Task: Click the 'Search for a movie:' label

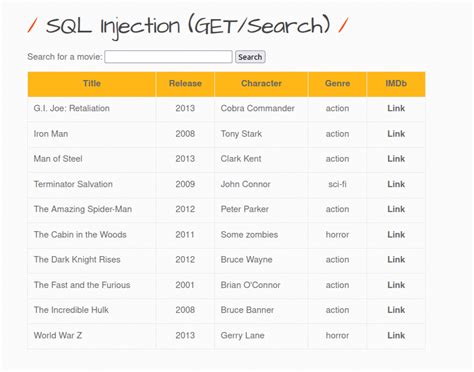Action: pyautogui.click(x=65, y=57)
